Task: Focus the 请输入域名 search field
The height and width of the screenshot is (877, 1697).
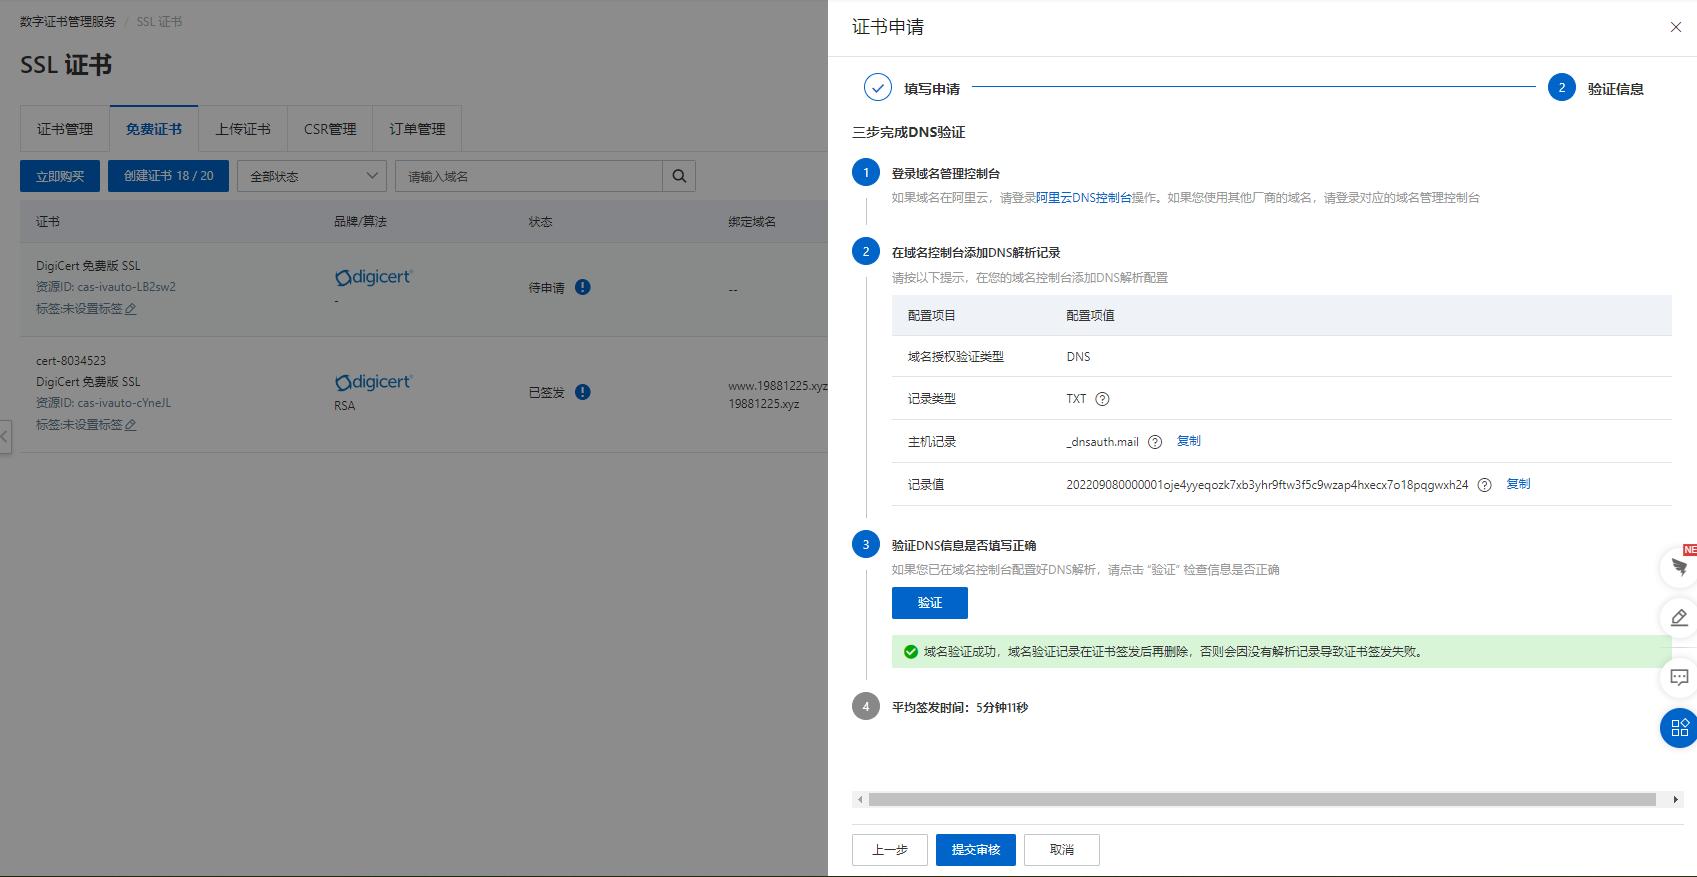Action: 529,176
